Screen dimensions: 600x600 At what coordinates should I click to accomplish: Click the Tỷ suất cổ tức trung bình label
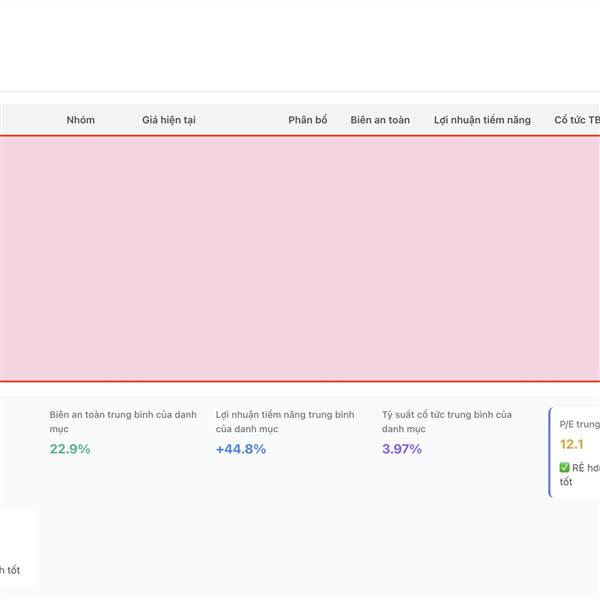click(447, 421)
